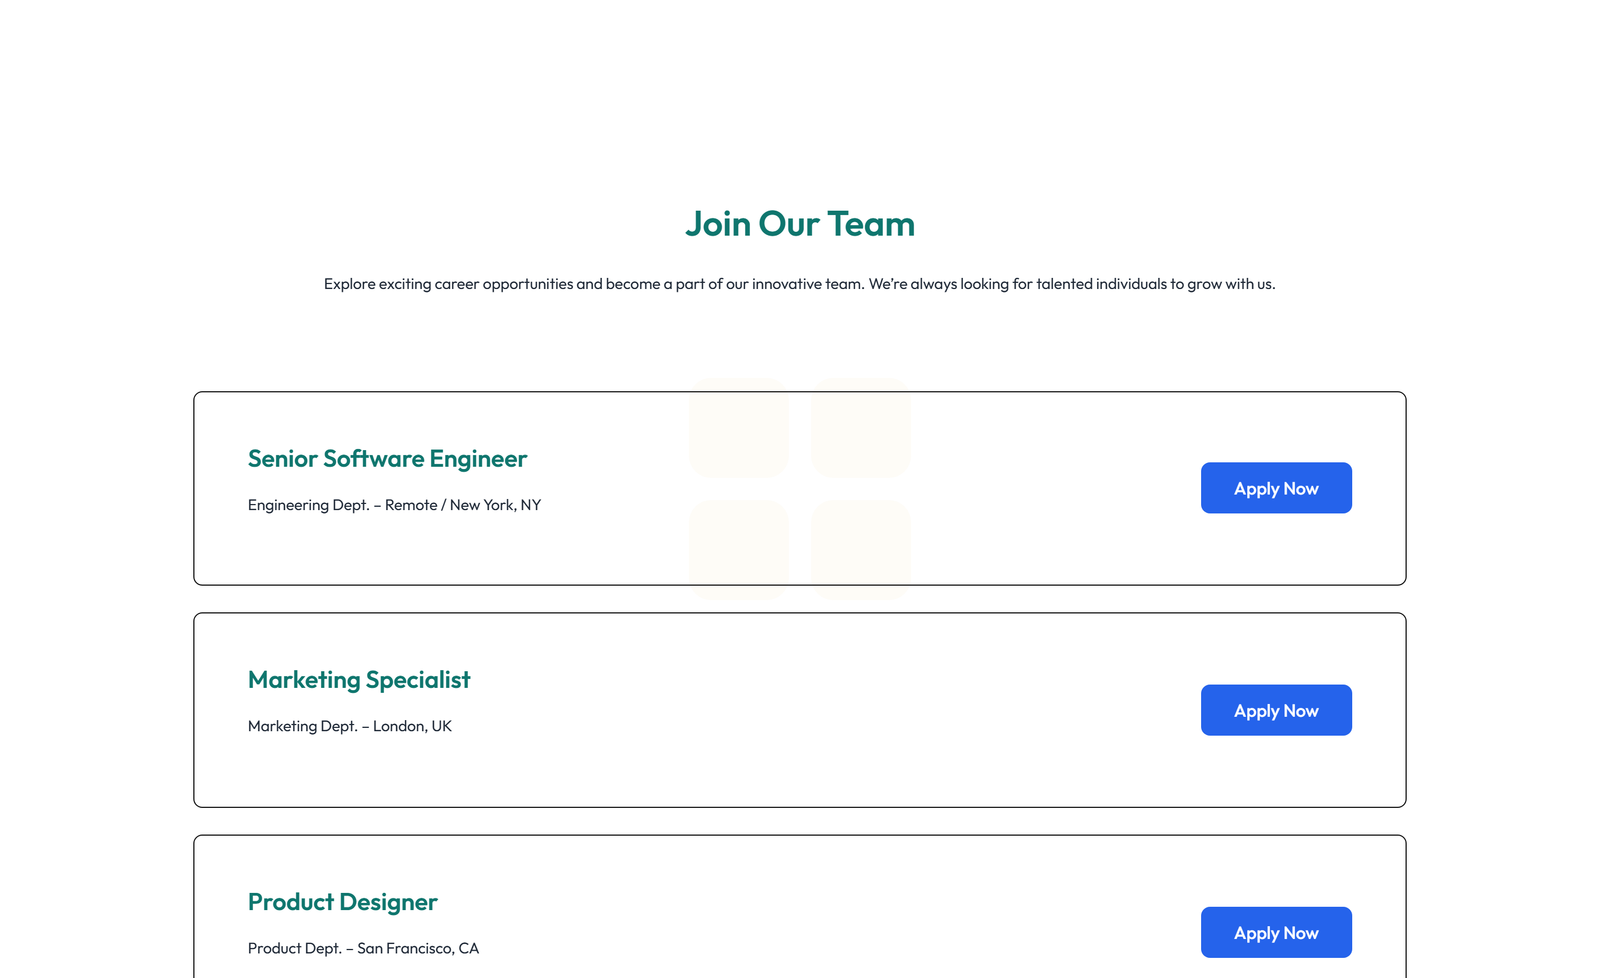Image resolution: width=1600 pixels, height=978 pixels.
Task: Open the Product Designer job title
Action: 342,901
